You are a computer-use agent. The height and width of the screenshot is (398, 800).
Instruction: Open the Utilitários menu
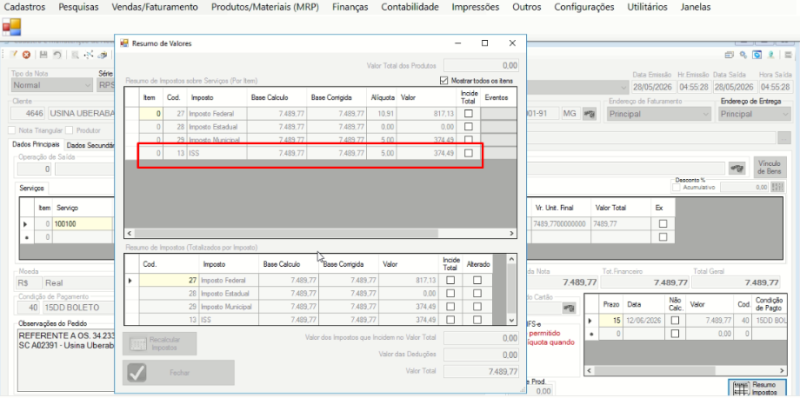pos(647,7)
